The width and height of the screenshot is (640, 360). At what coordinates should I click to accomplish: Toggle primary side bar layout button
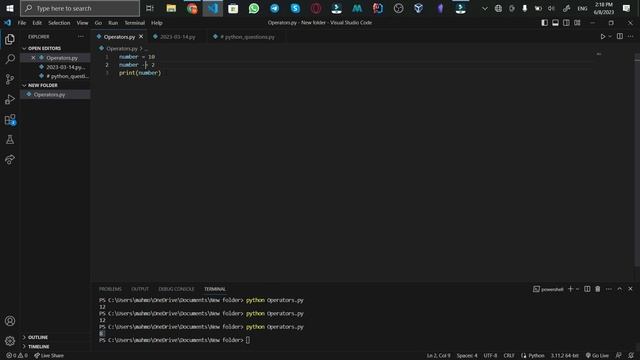[544, 23]
